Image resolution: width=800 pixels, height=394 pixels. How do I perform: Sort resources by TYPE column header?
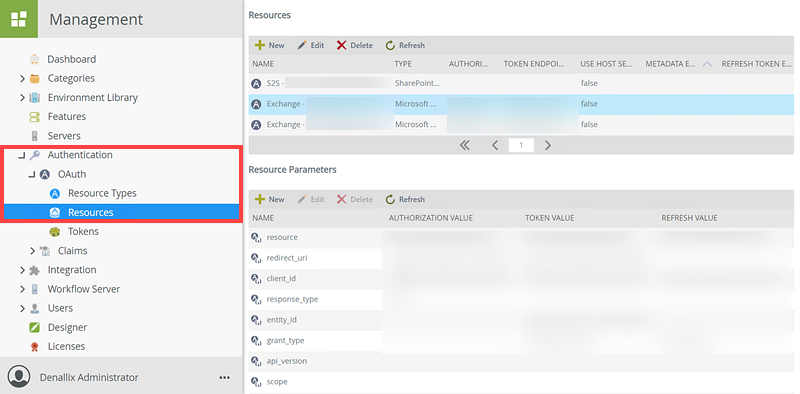click(x=403, y=64)
